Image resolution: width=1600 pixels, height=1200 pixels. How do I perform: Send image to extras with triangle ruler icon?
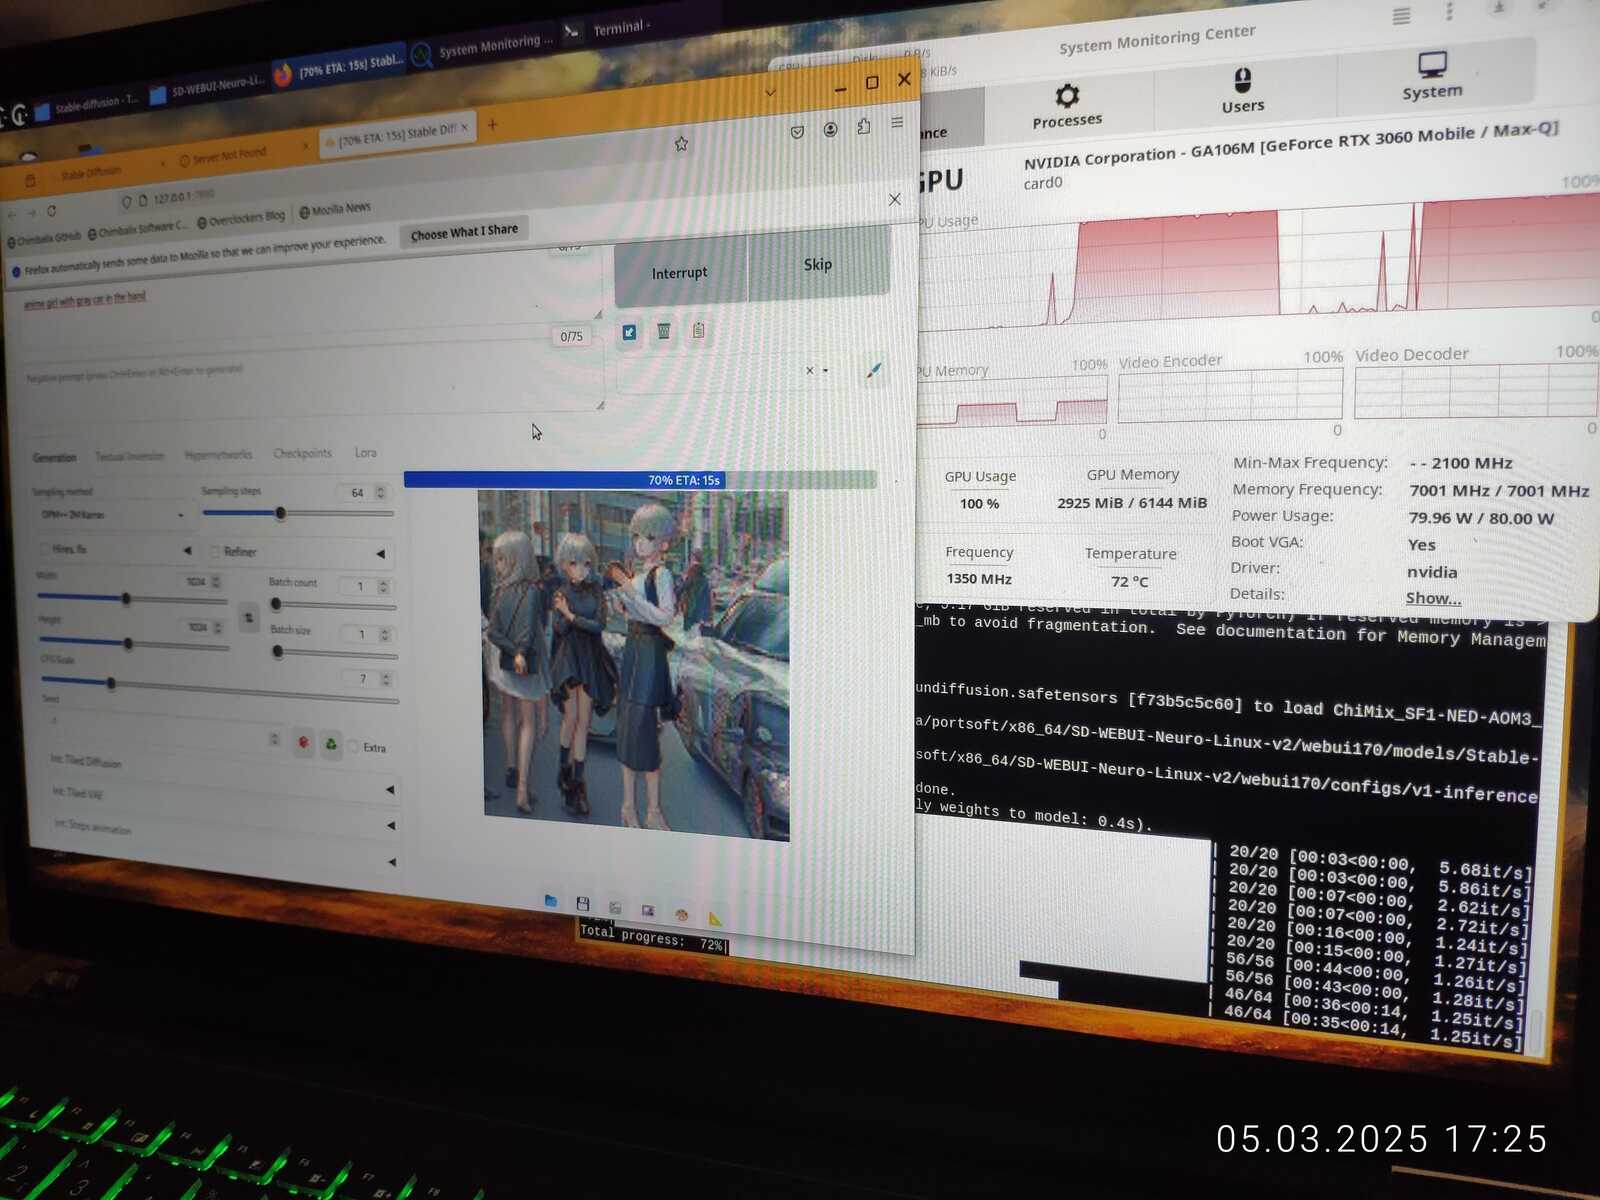(715, 918)
